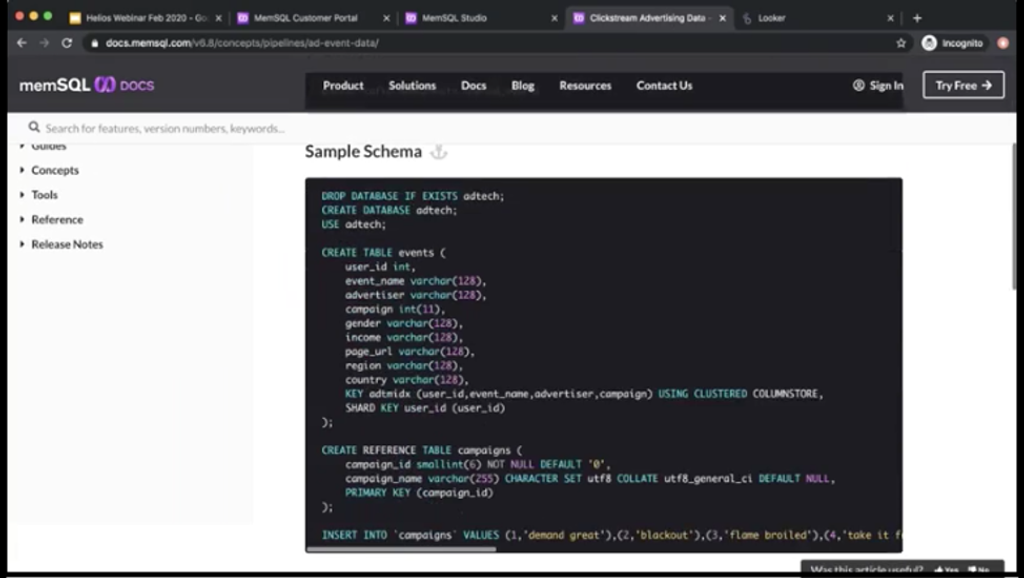Bookmark page with the star icon
Screen dimensions: 1024x578
click(901, 43)
